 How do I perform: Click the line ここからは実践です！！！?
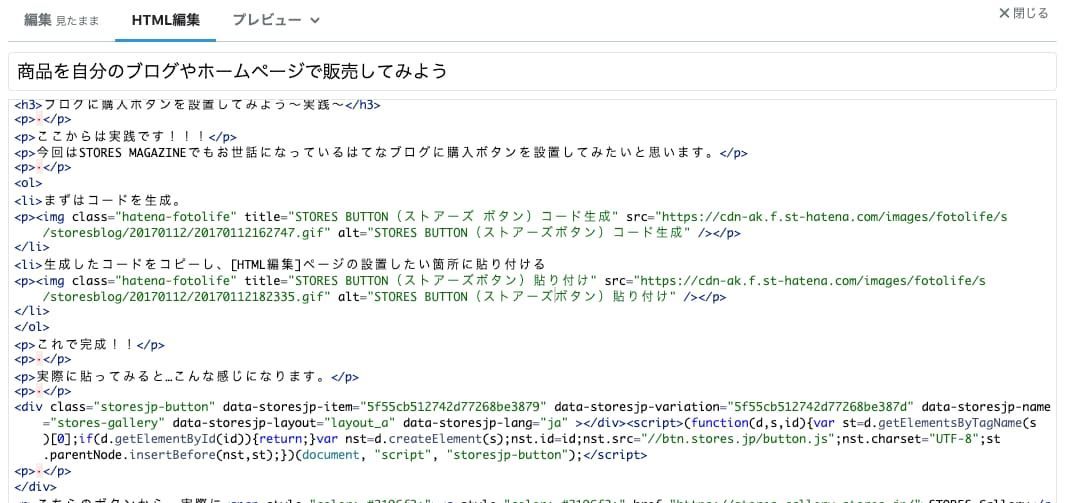[126, 137]
